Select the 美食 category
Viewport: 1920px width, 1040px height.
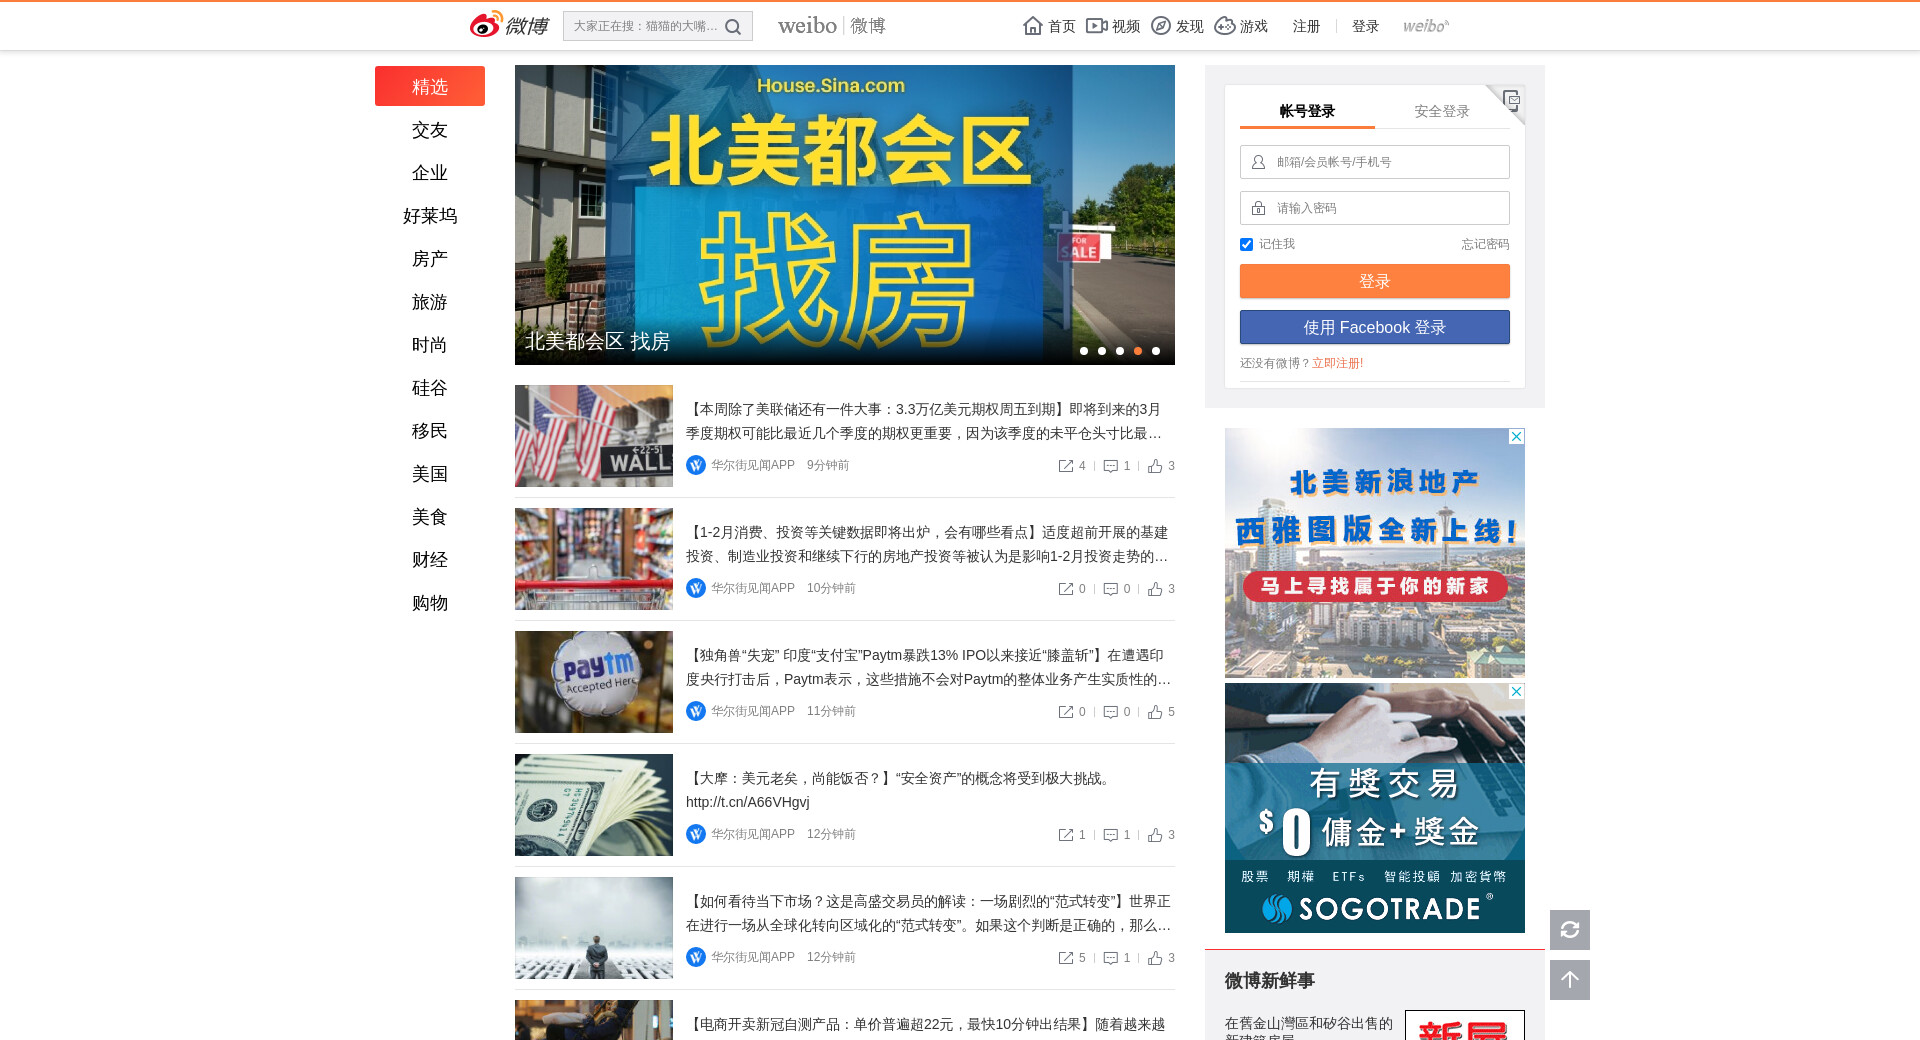tap(430, 517)
